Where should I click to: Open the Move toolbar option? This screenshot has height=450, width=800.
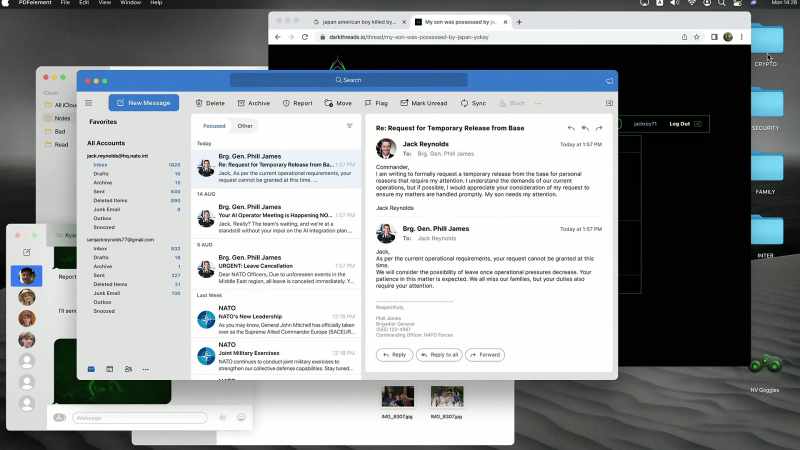[x=338, y=103]
